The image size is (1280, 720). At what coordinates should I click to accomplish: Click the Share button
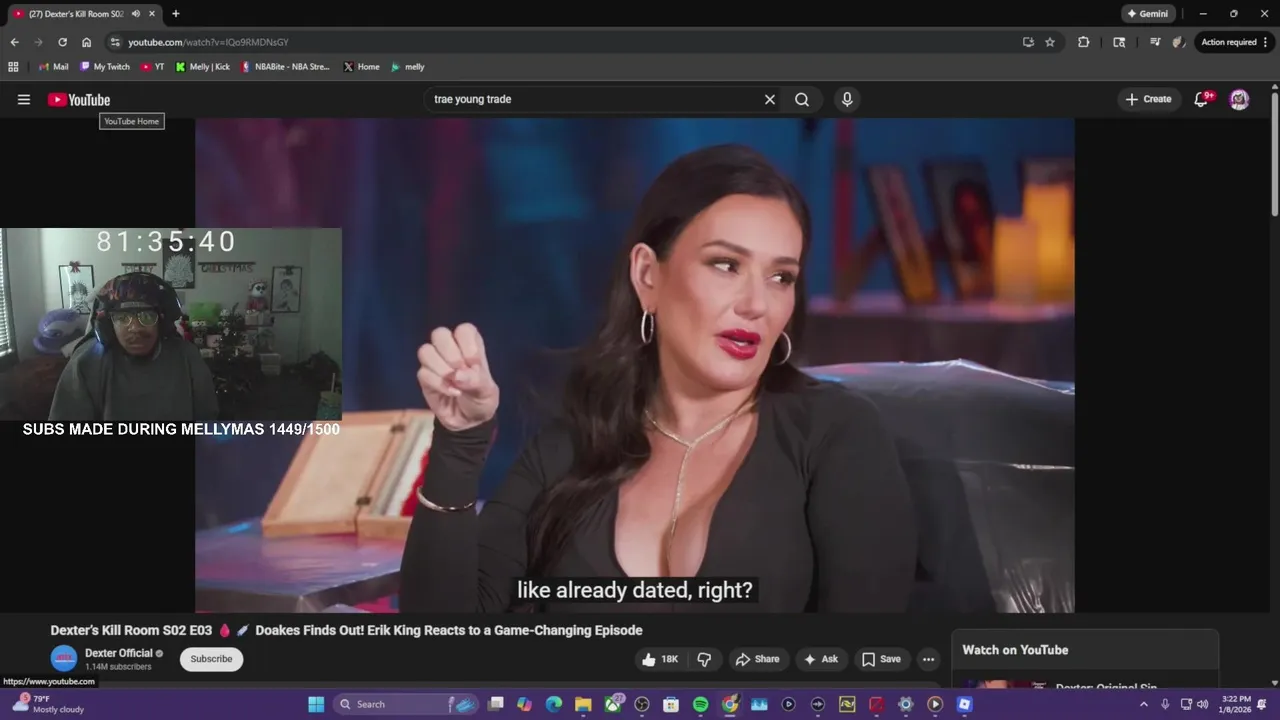757,659
